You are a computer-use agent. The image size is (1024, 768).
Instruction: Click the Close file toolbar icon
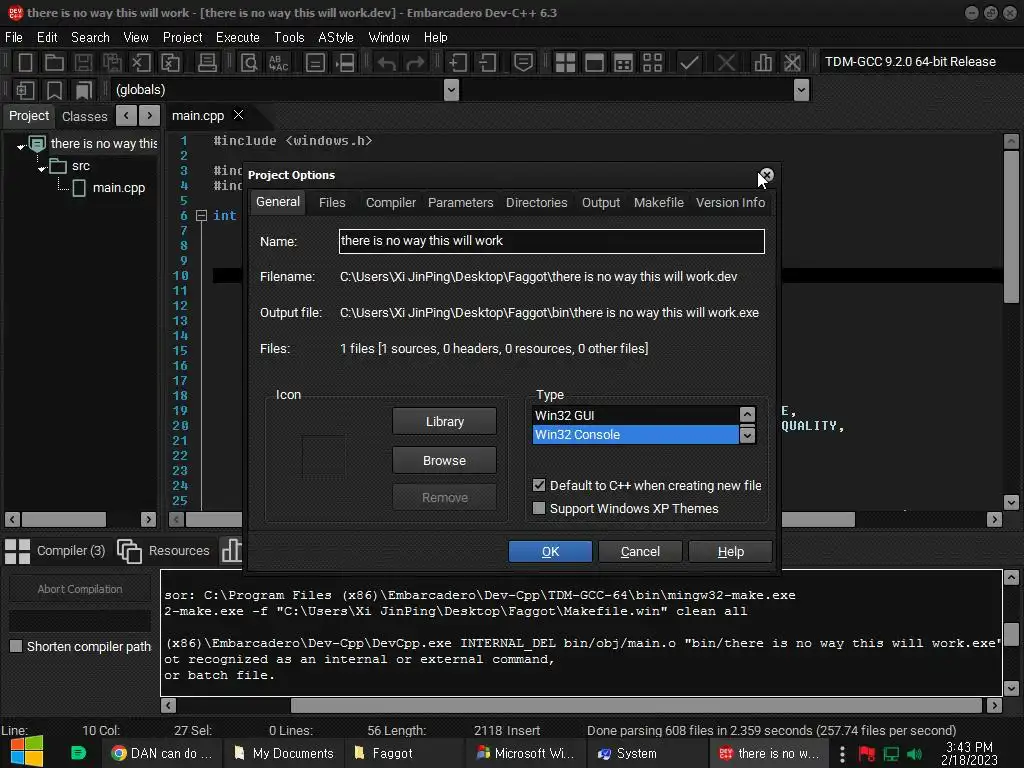[141, 63]
